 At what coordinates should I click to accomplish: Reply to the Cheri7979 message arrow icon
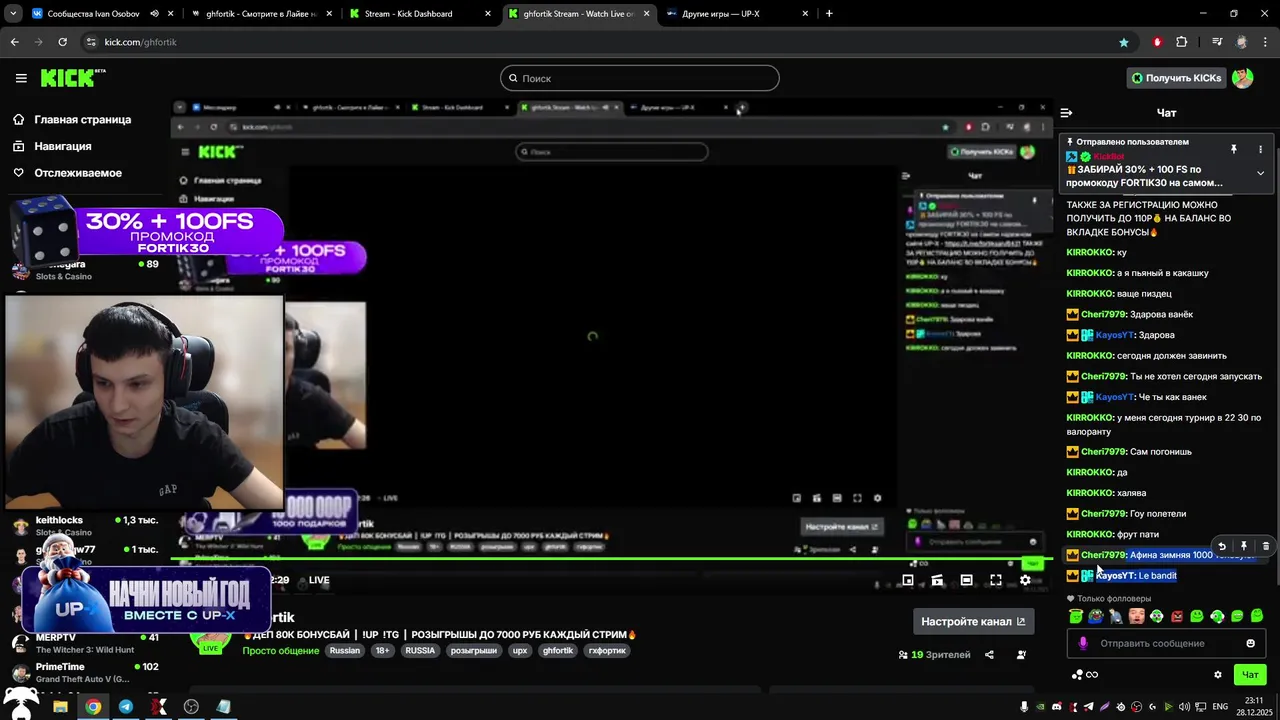(1221, 546)
